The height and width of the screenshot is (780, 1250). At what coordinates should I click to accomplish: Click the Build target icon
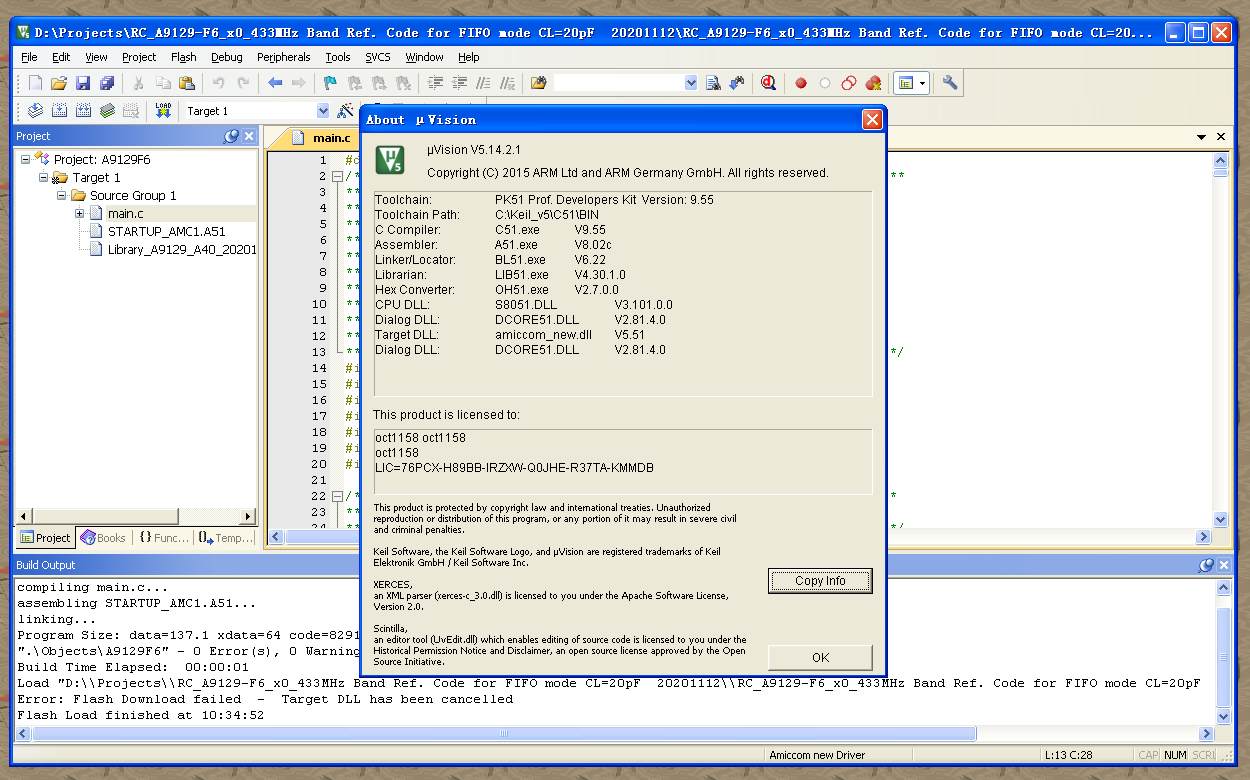(59, 111)
